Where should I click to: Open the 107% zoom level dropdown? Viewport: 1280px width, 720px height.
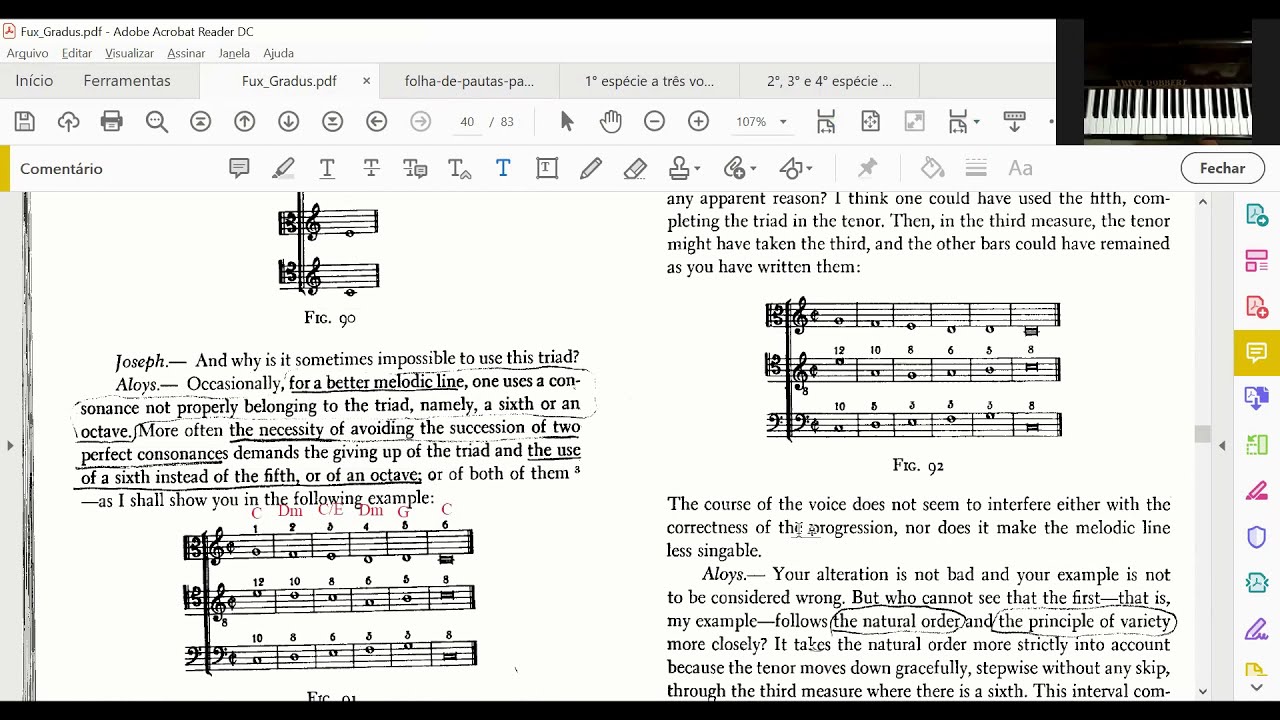pos(783,122)
